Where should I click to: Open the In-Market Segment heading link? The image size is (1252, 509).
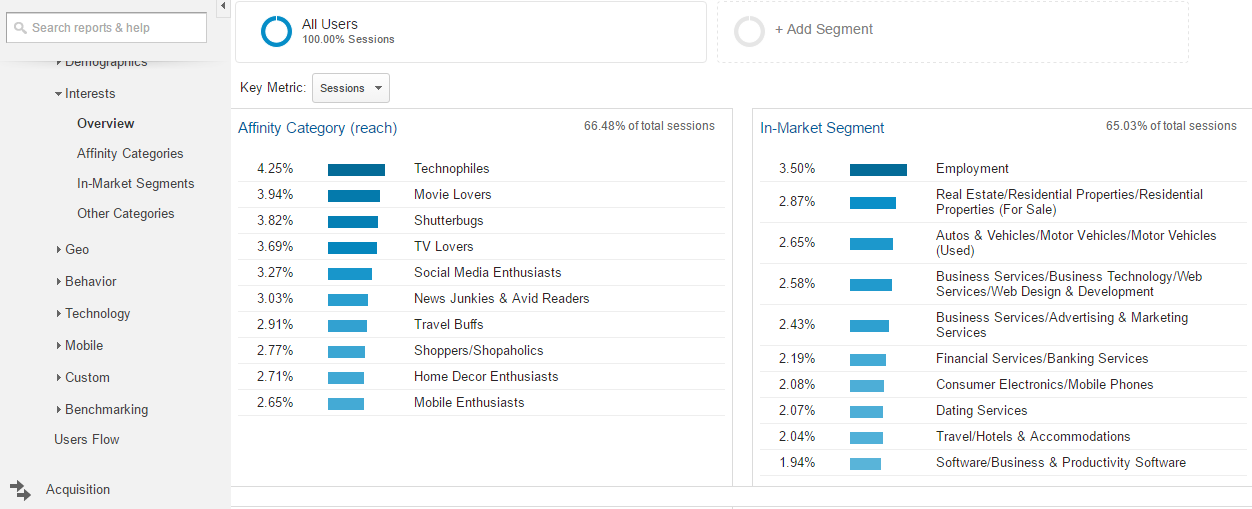click(822, 128)
